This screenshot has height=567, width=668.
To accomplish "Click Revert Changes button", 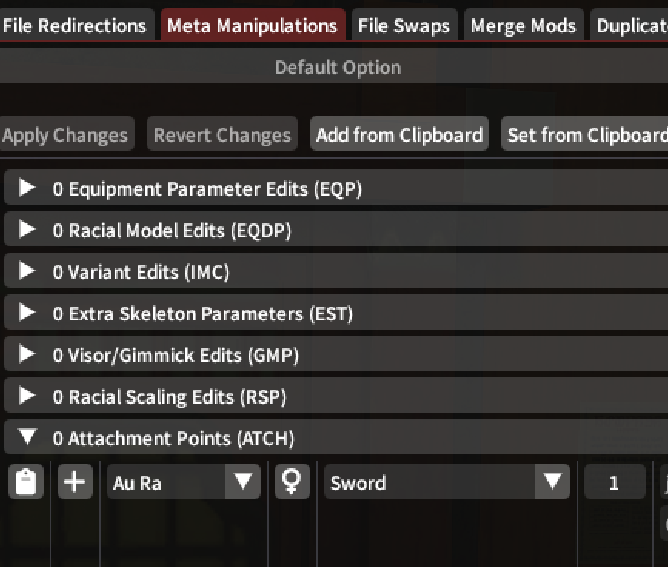I will tap(222, 135).
